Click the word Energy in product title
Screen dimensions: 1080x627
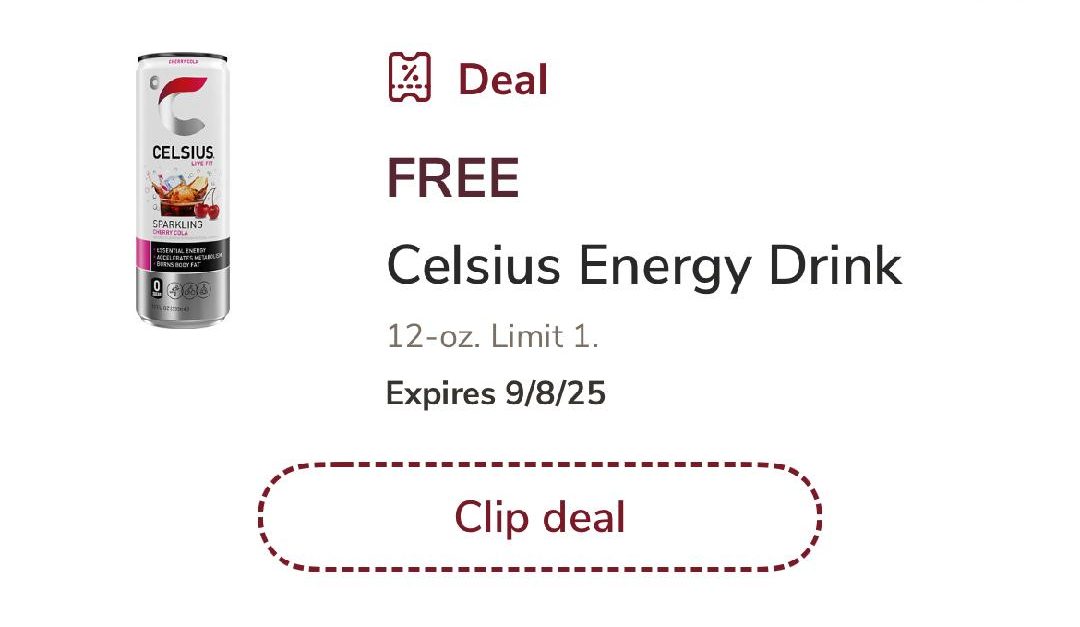pos(664,267)
